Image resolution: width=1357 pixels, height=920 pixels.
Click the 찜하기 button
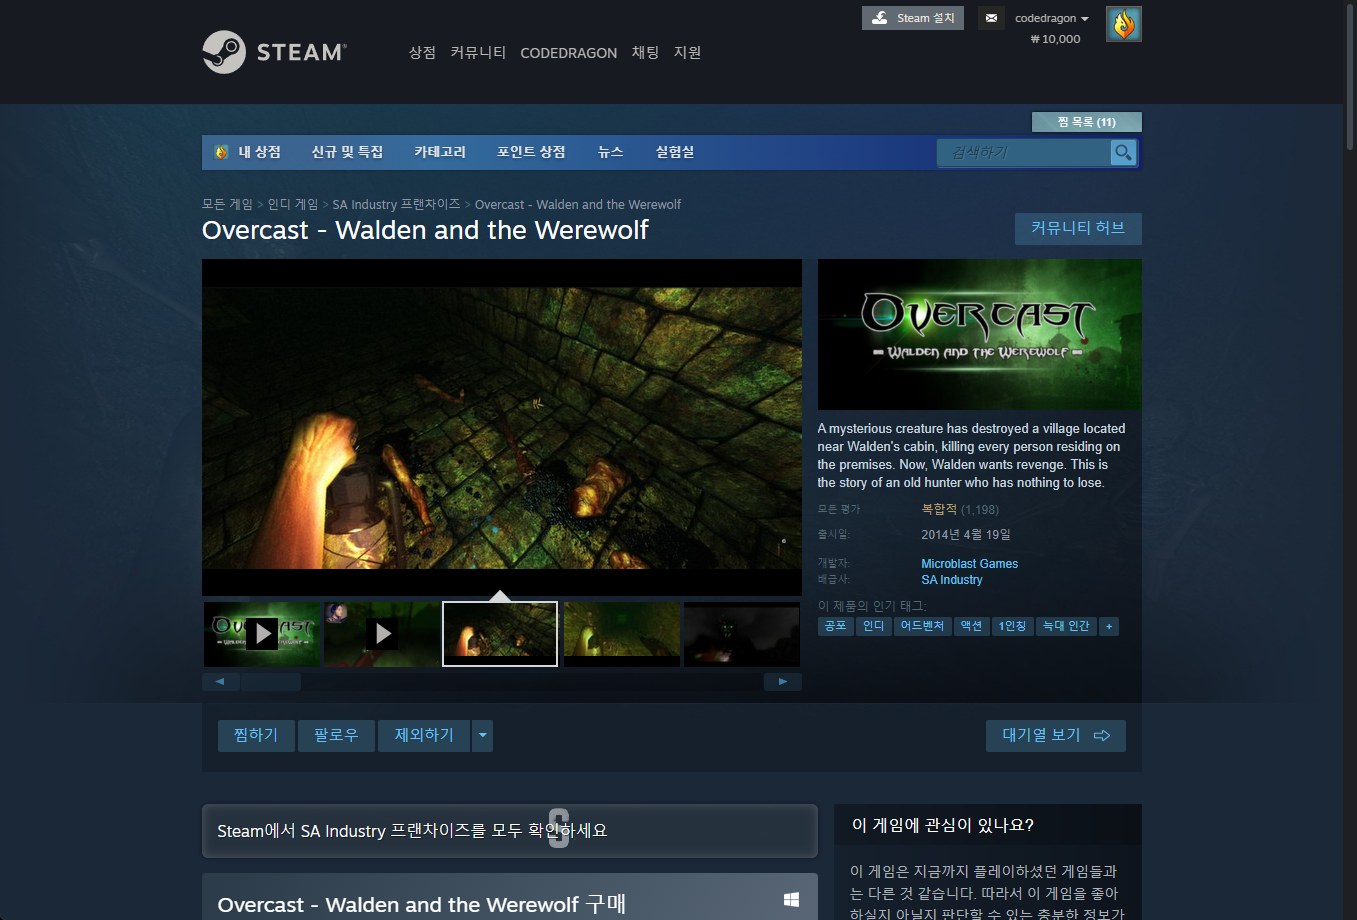pyautogui.click(x=256, y=736)
